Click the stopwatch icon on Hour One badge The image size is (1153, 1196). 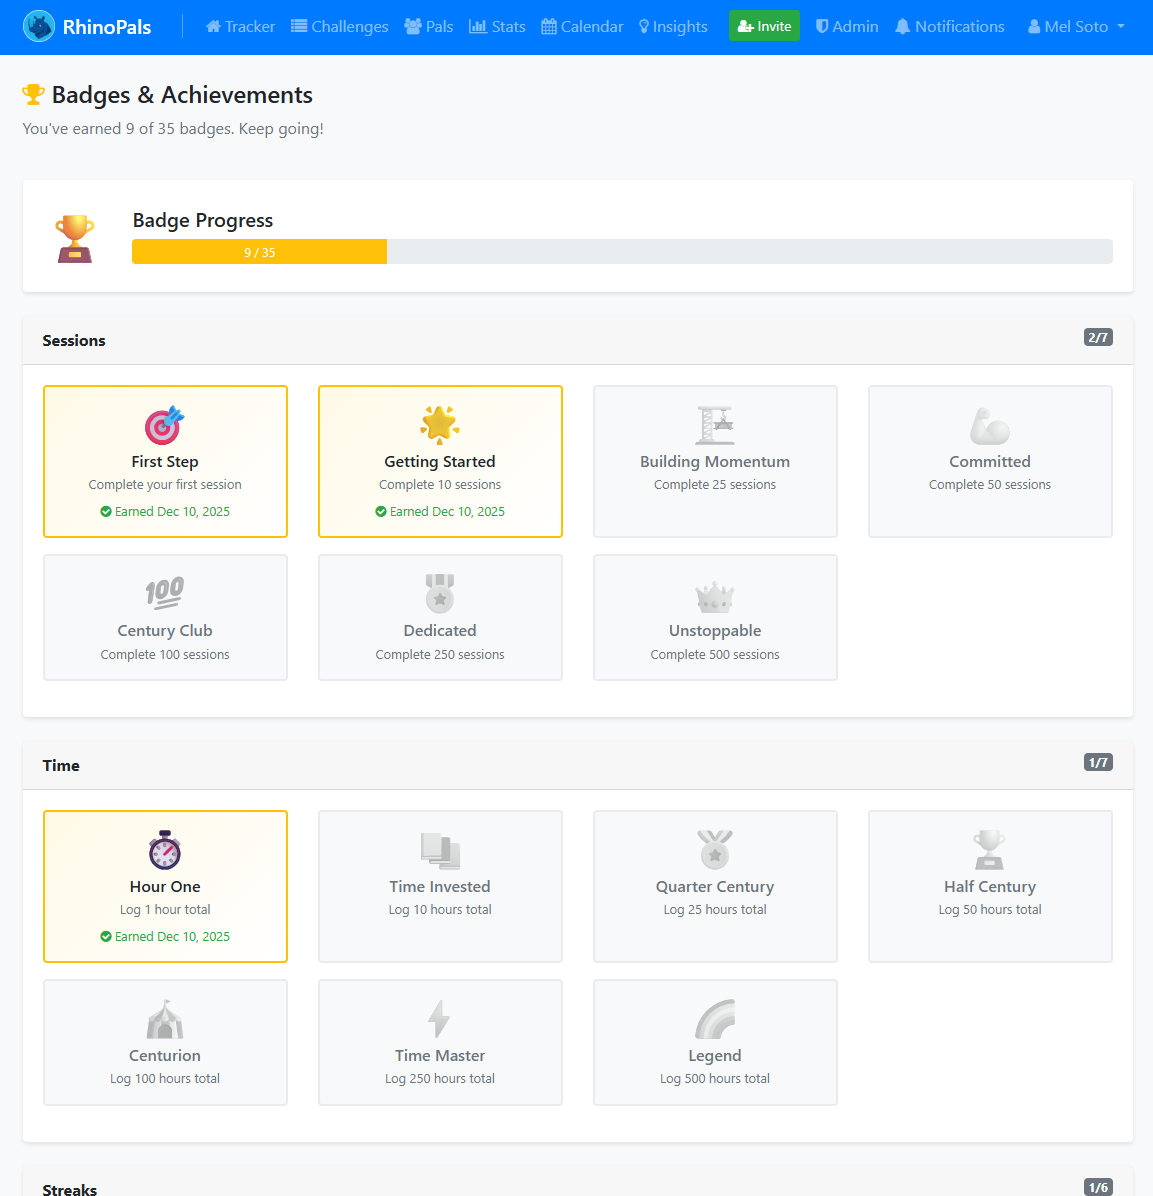[165, 850]
